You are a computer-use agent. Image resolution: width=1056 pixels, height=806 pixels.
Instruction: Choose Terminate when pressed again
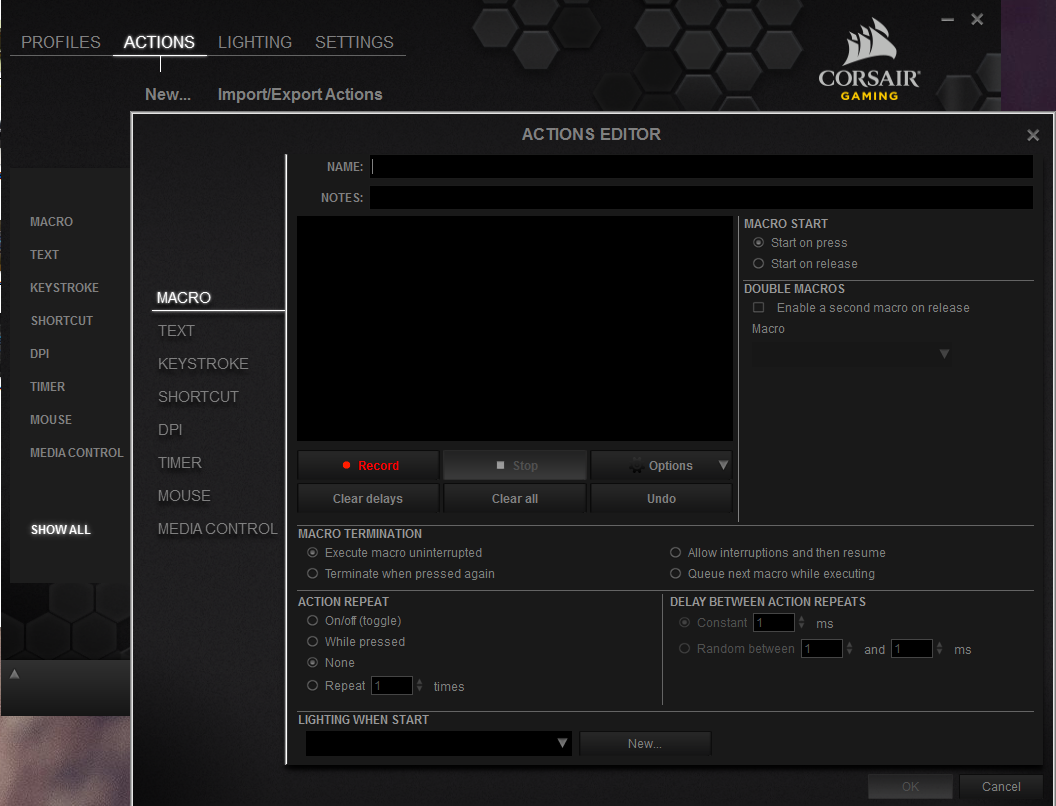click(312, 574)
